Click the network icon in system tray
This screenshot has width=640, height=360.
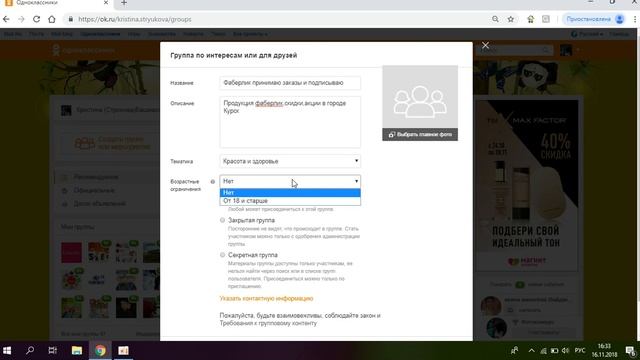coord(543,351)
